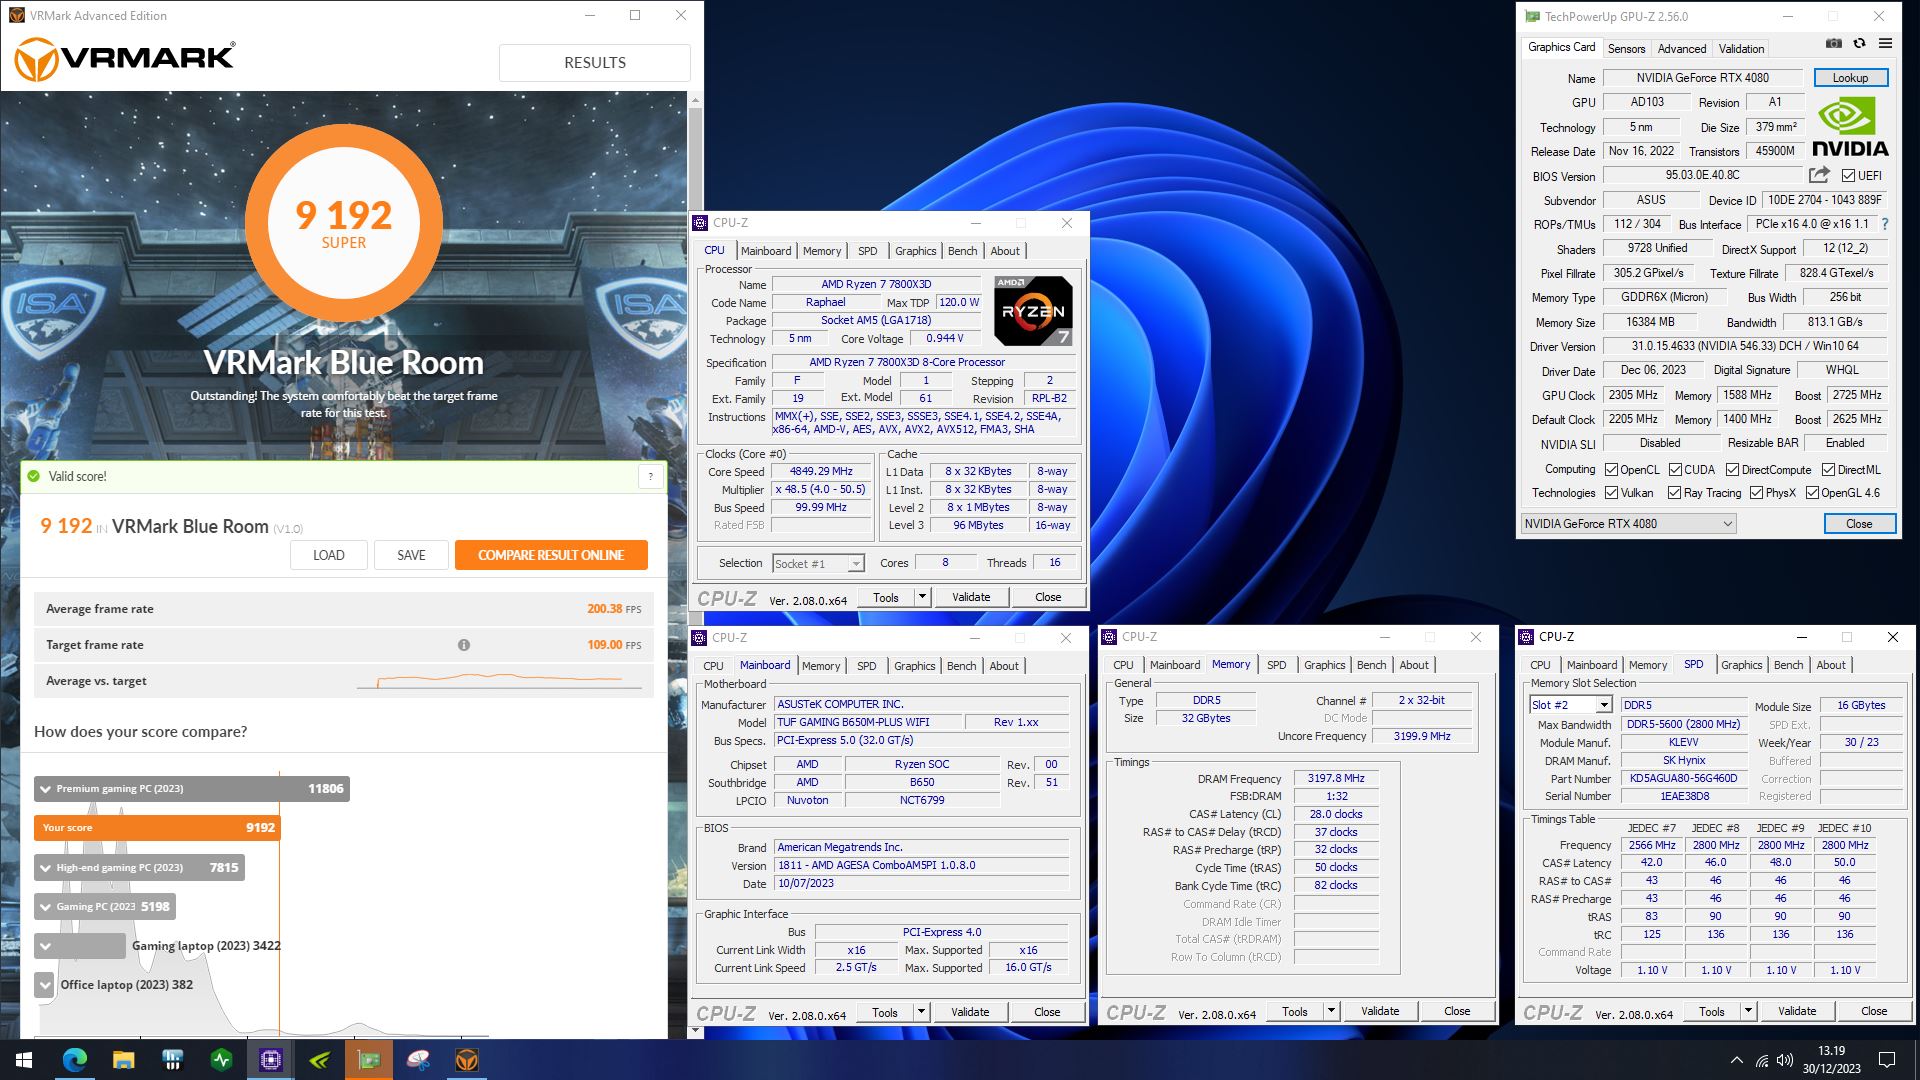Screen dimensions: 1920x1080
Task: Toggle the OpenCL checkbox
Action: pos(1611,470)
